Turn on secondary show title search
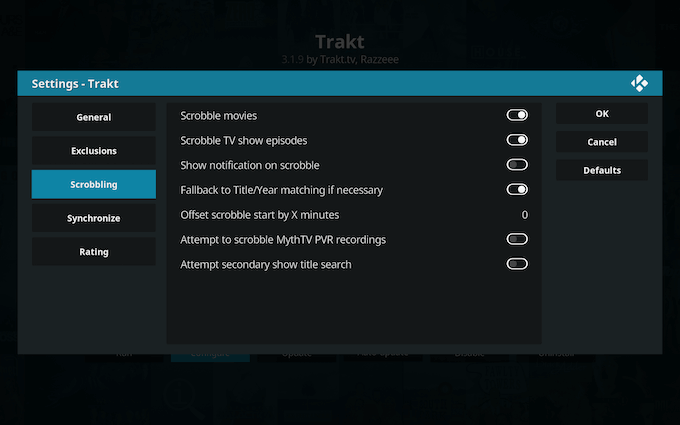680x425 pixels. [x=517, y=264]
